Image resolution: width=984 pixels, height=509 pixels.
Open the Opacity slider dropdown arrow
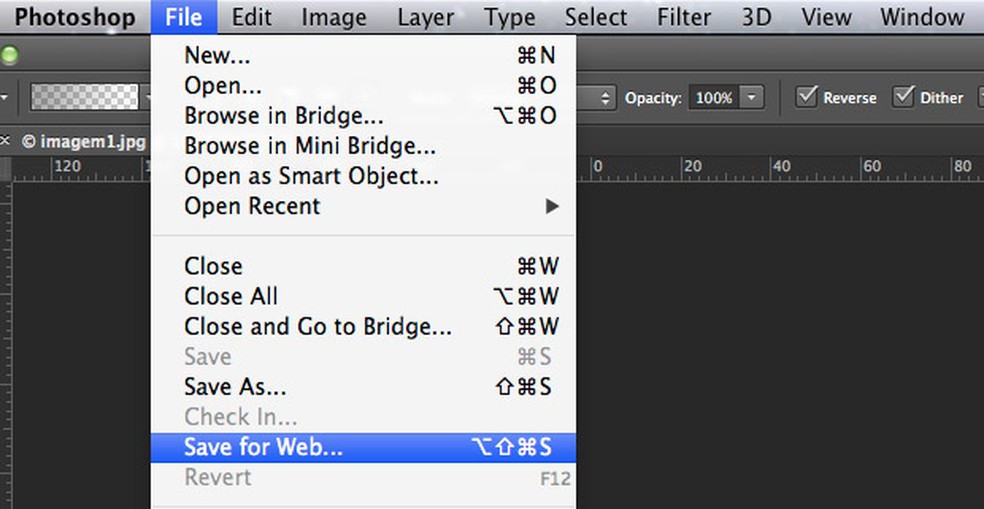pos(752,98)
